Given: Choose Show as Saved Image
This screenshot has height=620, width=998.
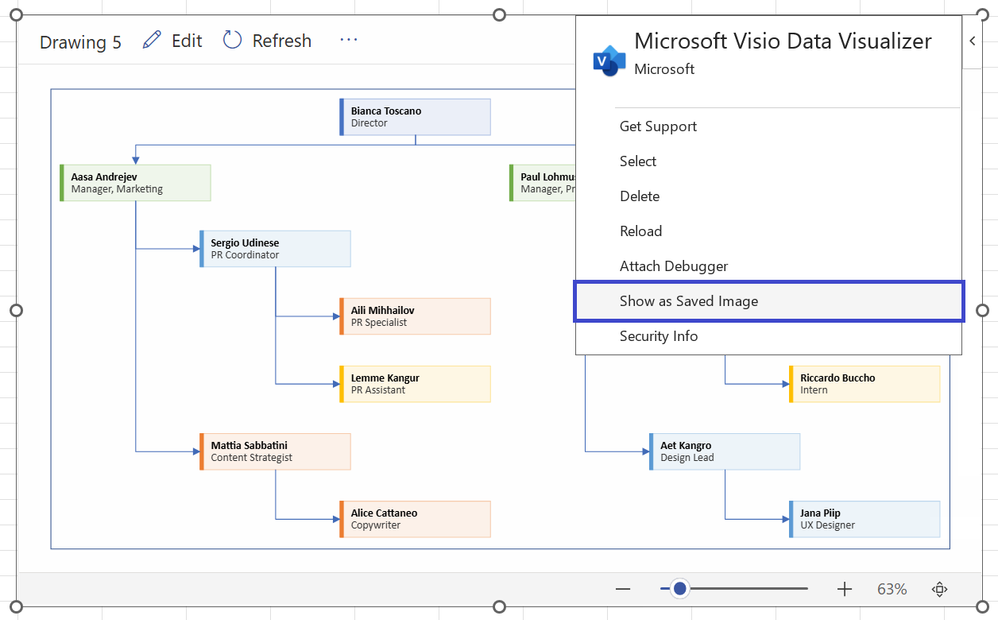Looking at the screenshot, I should [x=691, y=301].
